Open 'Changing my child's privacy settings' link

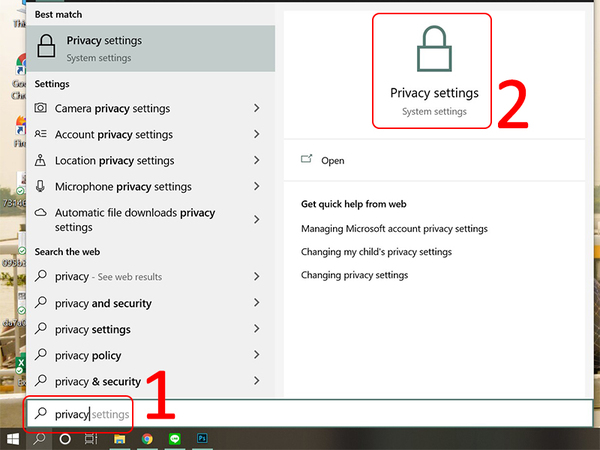(376, 252)
